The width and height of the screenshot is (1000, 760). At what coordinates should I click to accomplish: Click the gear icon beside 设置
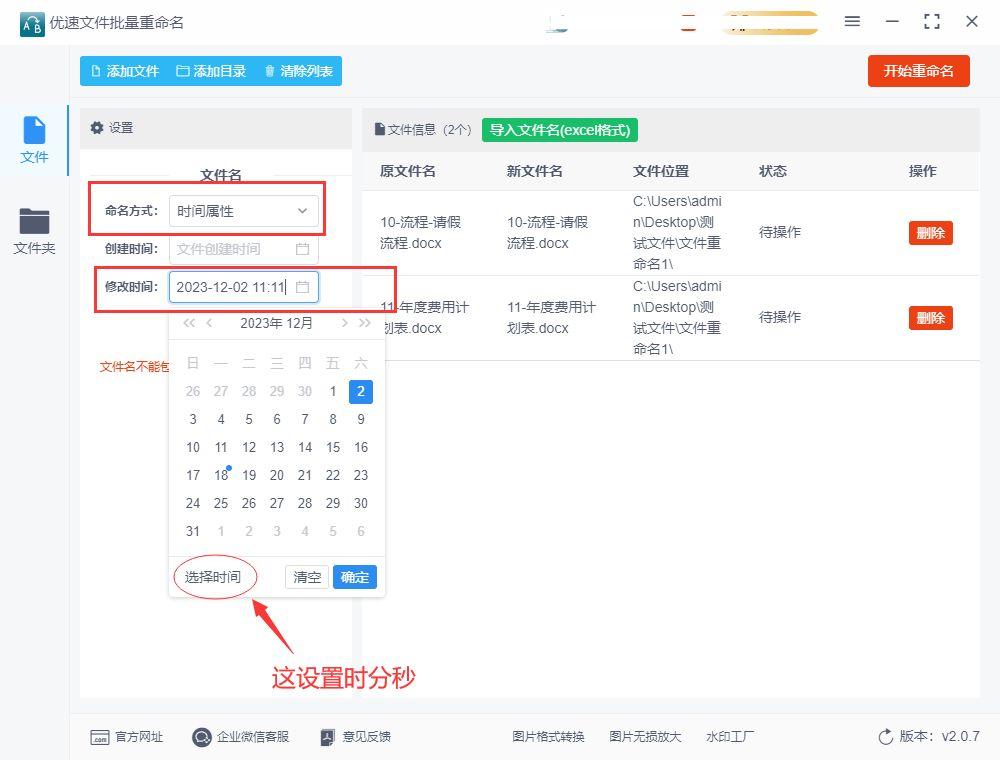click(97, 128)
